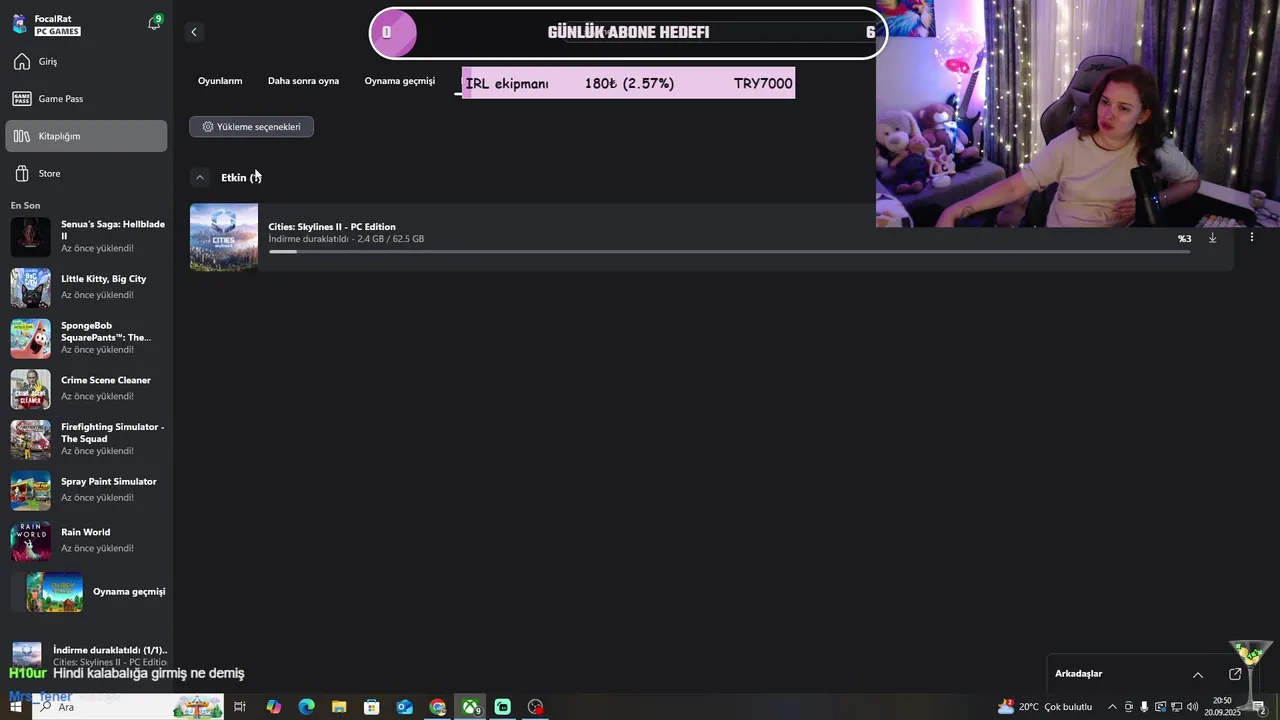Screen dimensions: 1280x720
Task: Open Outlook from the taskbar
Action: (x=404, y=707)
